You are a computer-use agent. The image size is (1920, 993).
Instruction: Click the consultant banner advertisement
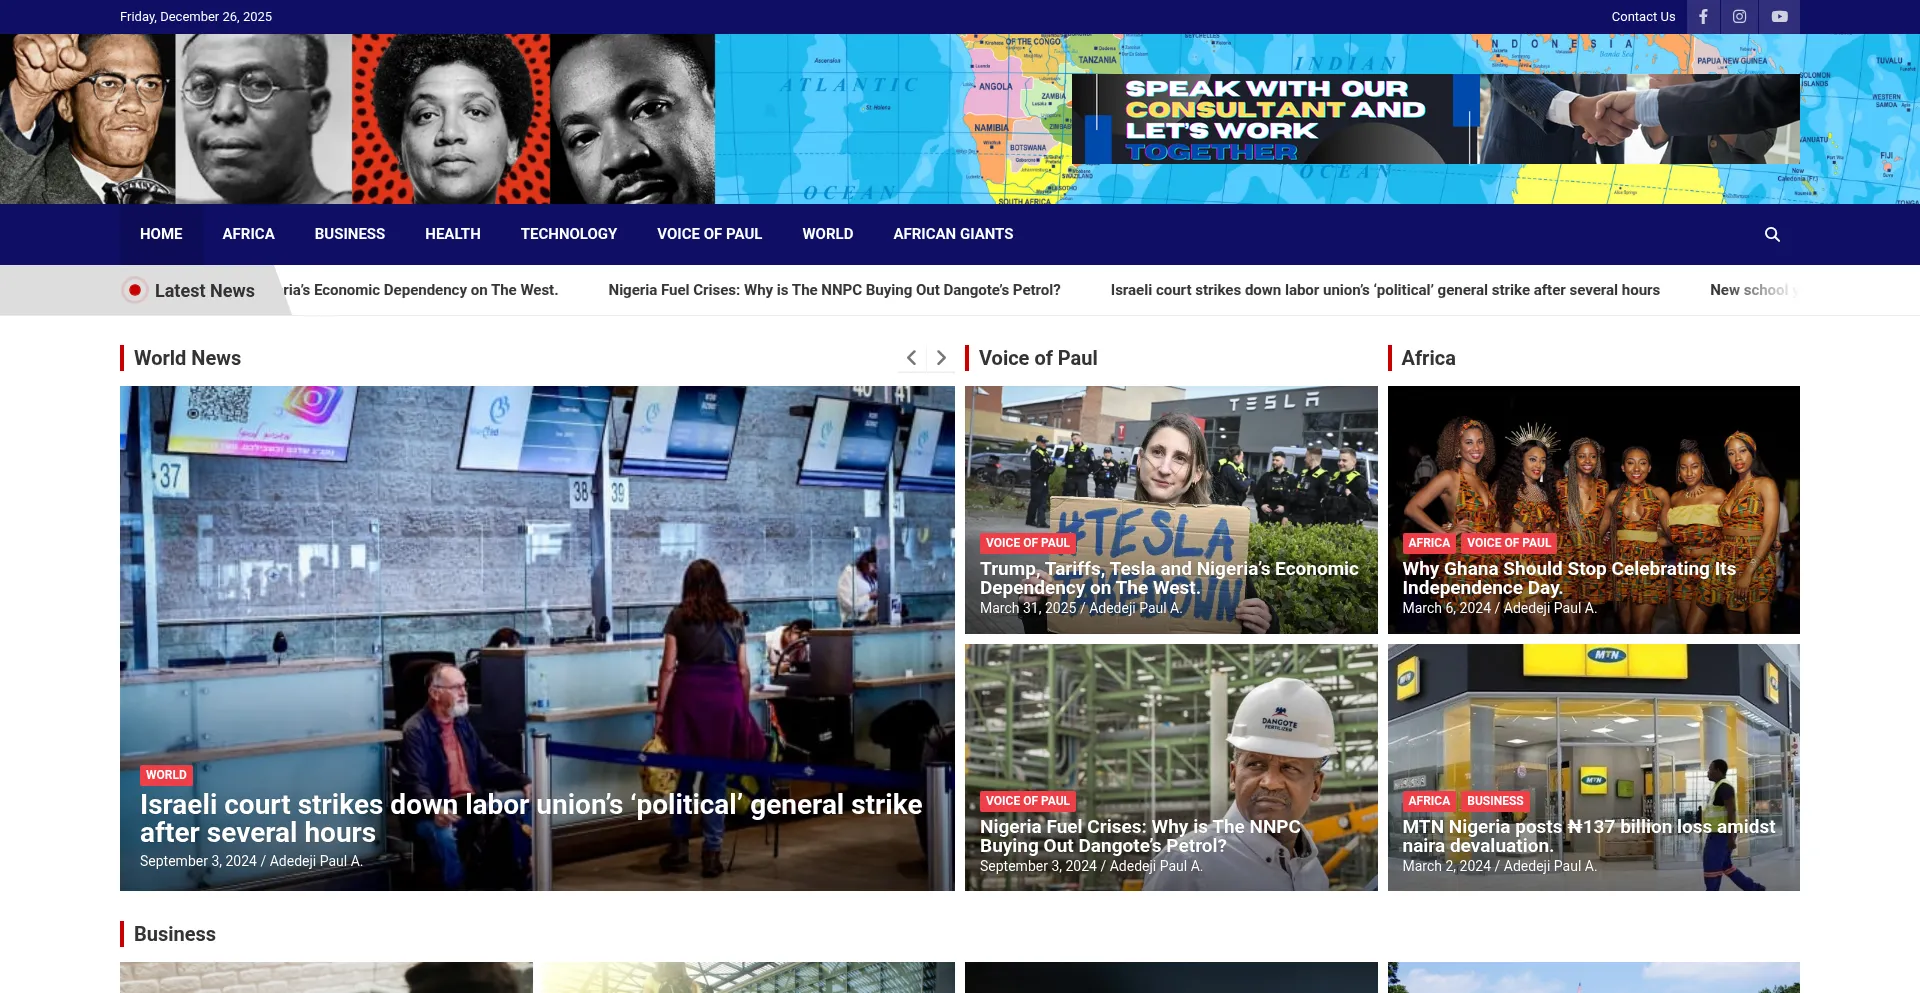pos(1316,119)
